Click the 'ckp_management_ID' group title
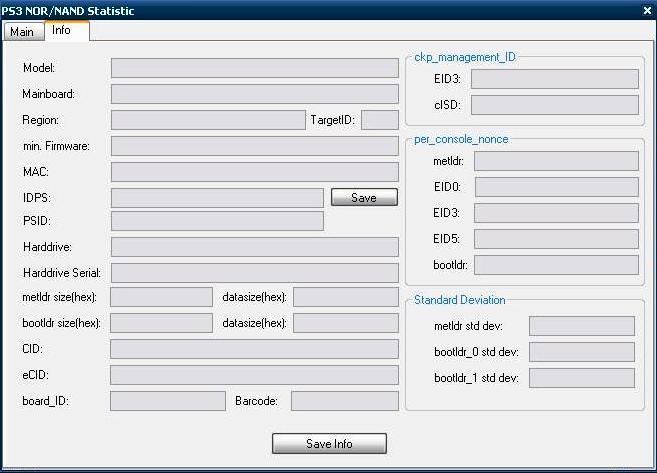 point(465,57)
